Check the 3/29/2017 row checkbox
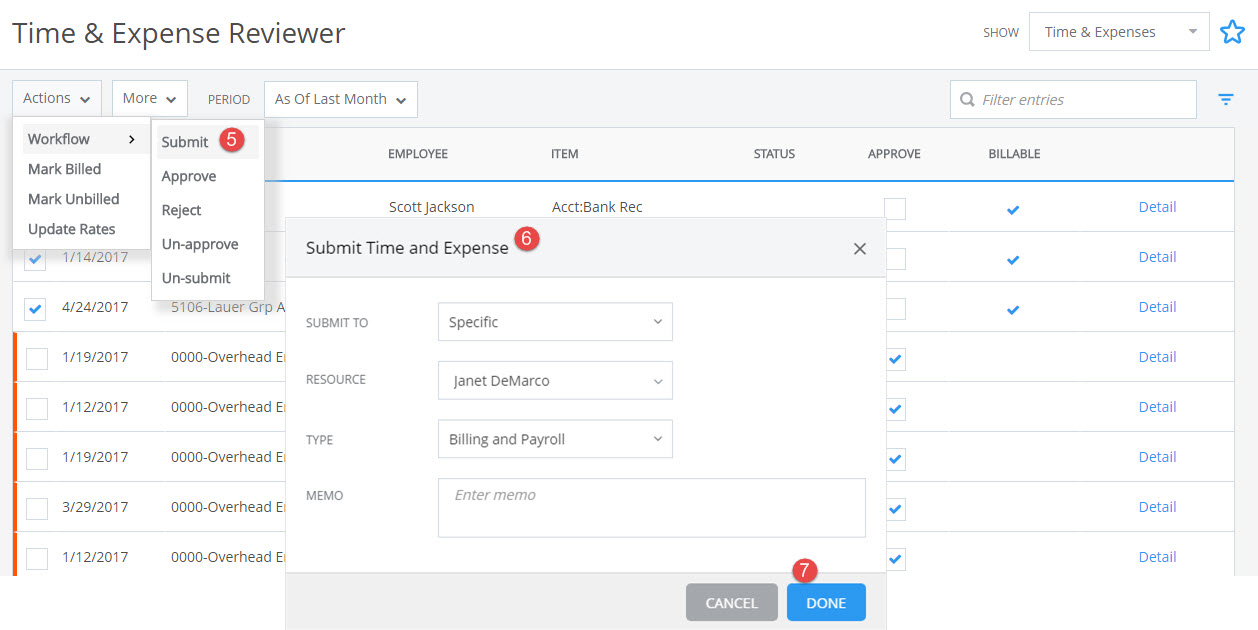The height and width of the screenshot is (630, 1258). [x=36, y=508]
